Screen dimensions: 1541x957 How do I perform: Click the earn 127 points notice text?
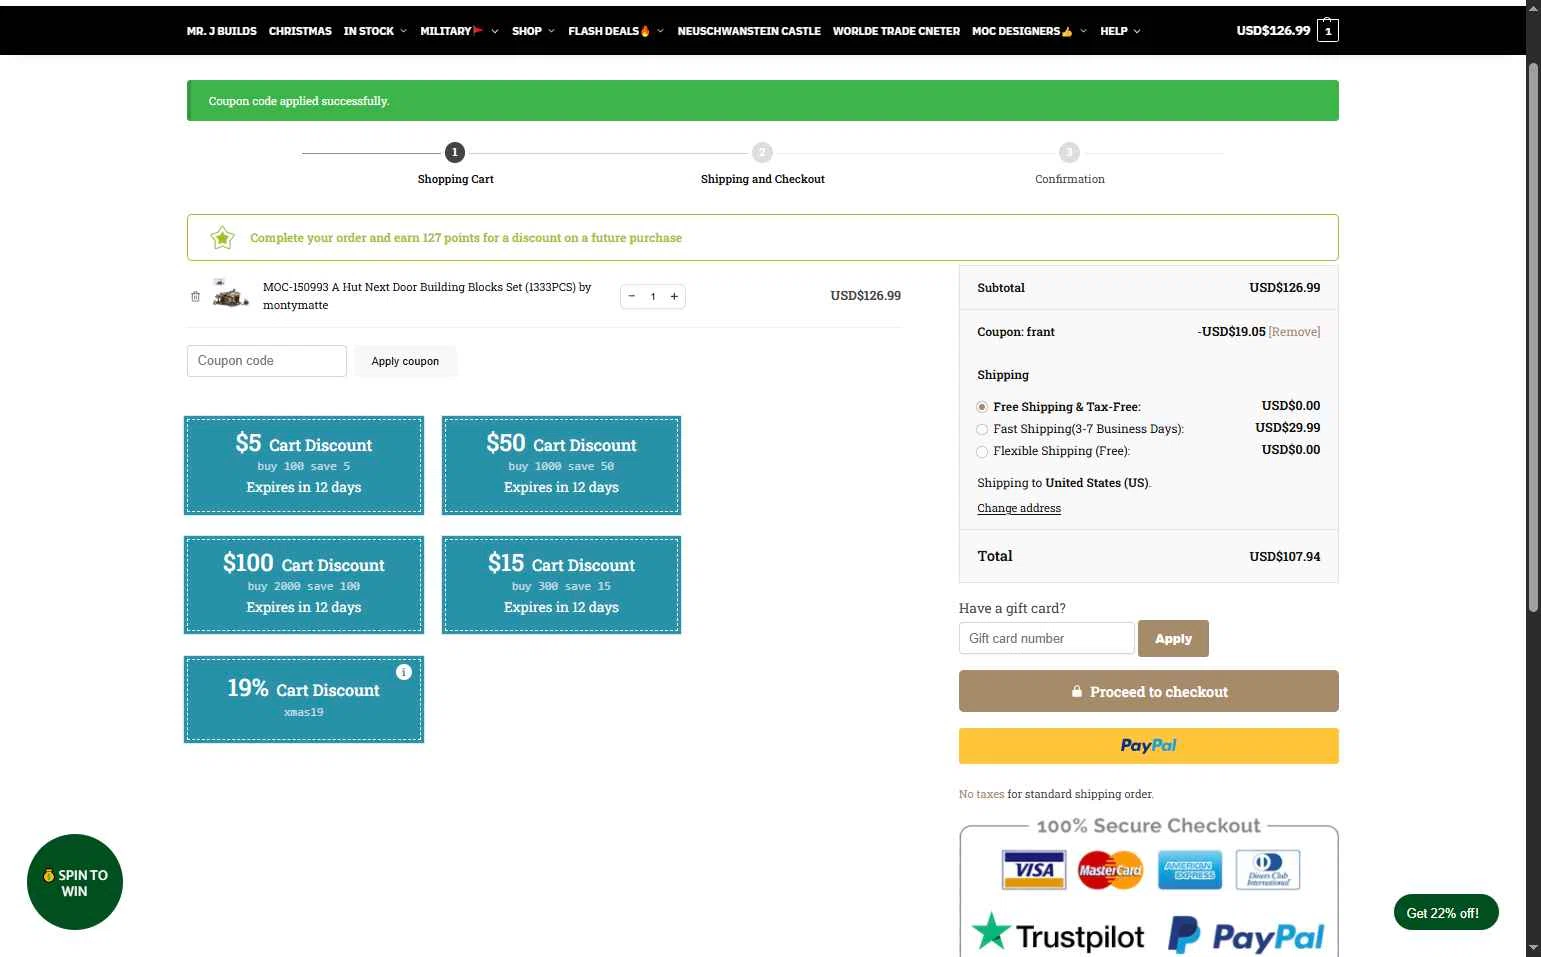pyautogui.click(x=466, y=238)
